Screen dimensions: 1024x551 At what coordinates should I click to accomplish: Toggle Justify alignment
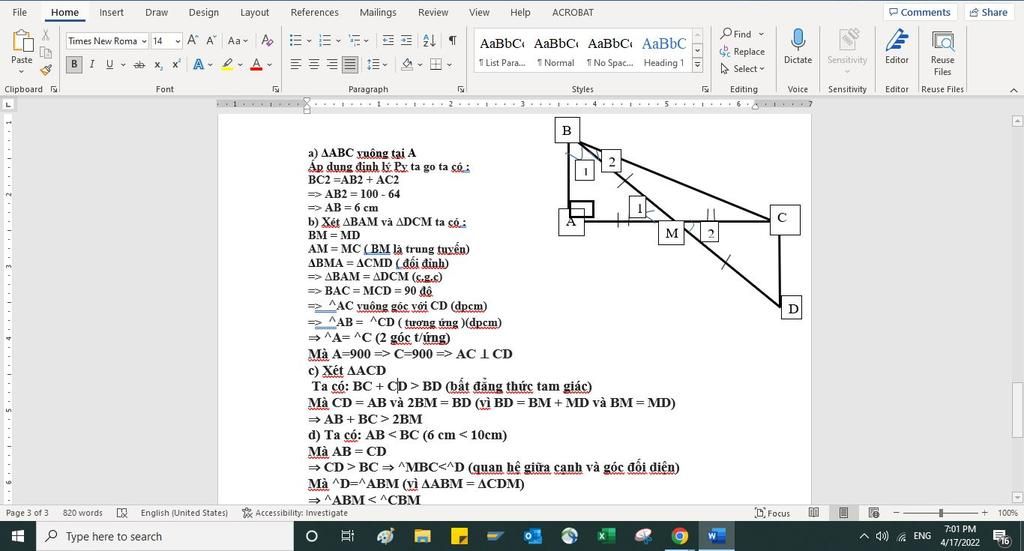(x=350, y=65)
